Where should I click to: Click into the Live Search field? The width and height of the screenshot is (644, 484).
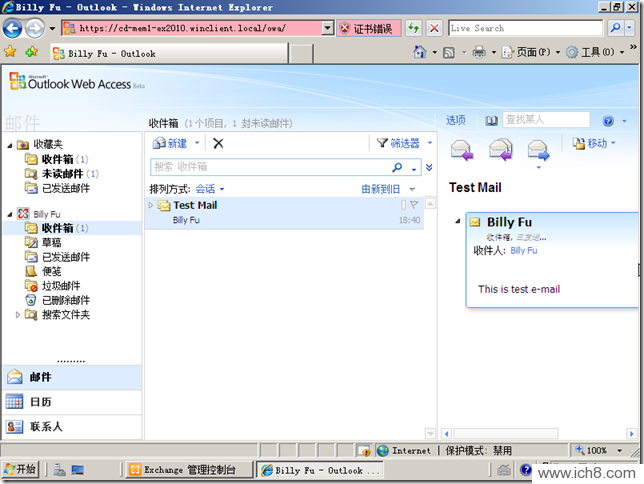(x=525, y=28)
